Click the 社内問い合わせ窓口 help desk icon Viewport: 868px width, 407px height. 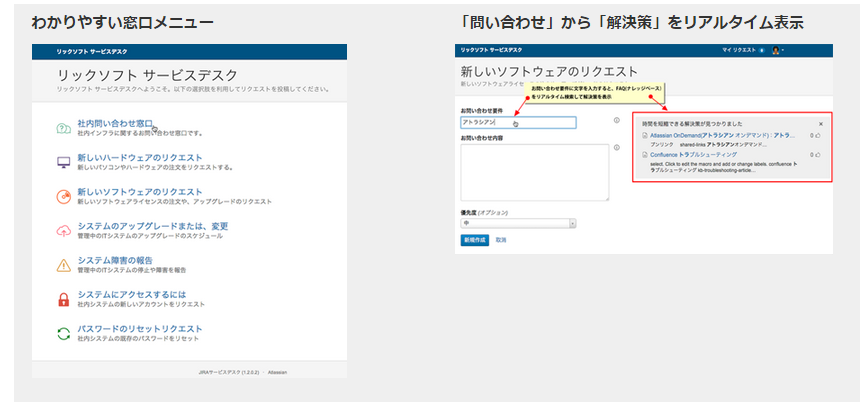pyautogui.click(x=62, y=127)
